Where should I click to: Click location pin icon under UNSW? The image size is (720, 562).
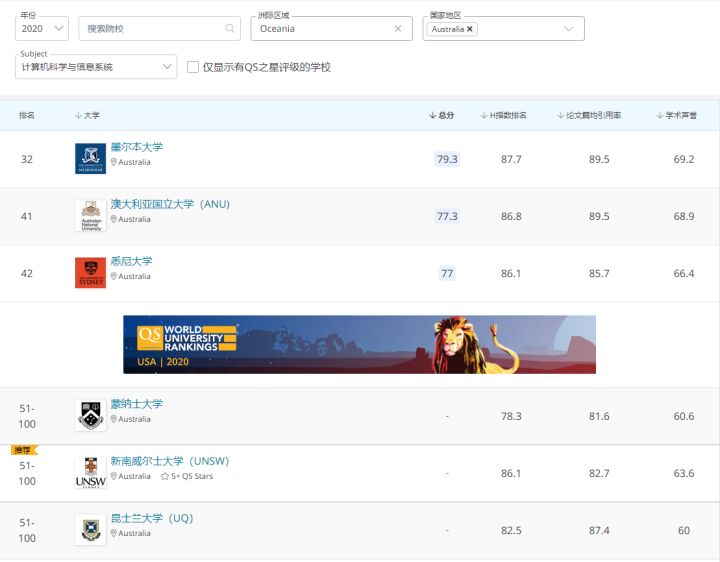[113, 476]
